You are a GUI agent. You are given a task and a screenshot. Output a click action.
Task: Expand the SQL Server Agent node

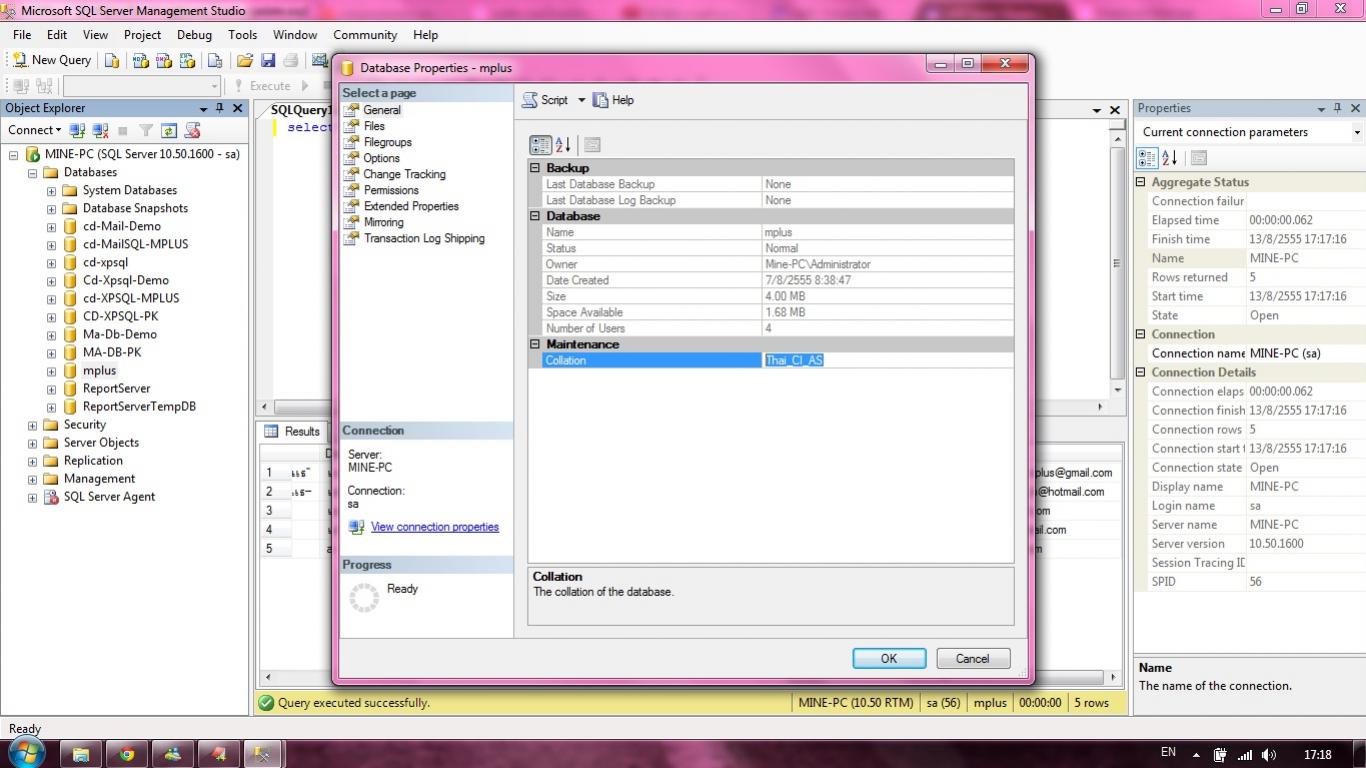click(x=32, y=497)
